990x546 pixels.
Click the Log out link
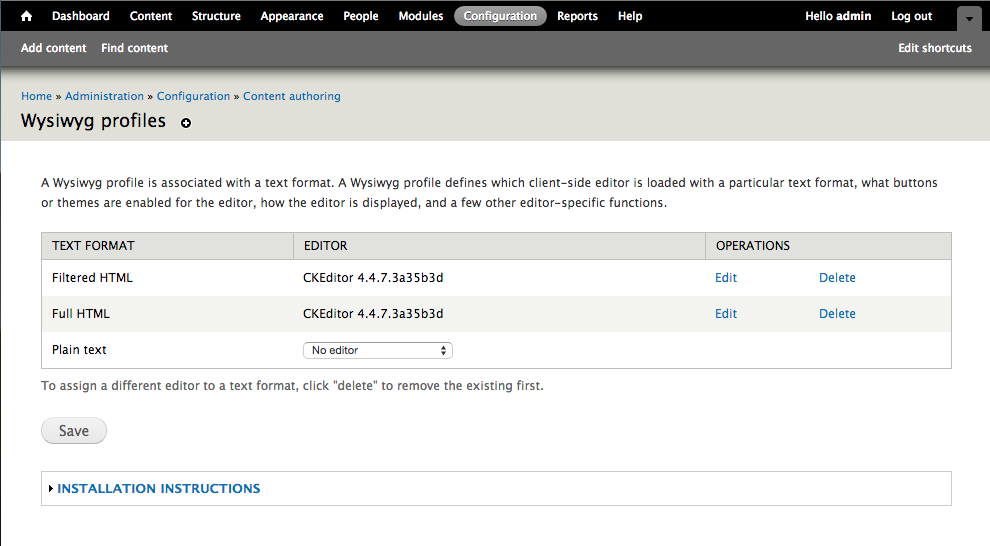click(911, 16)
